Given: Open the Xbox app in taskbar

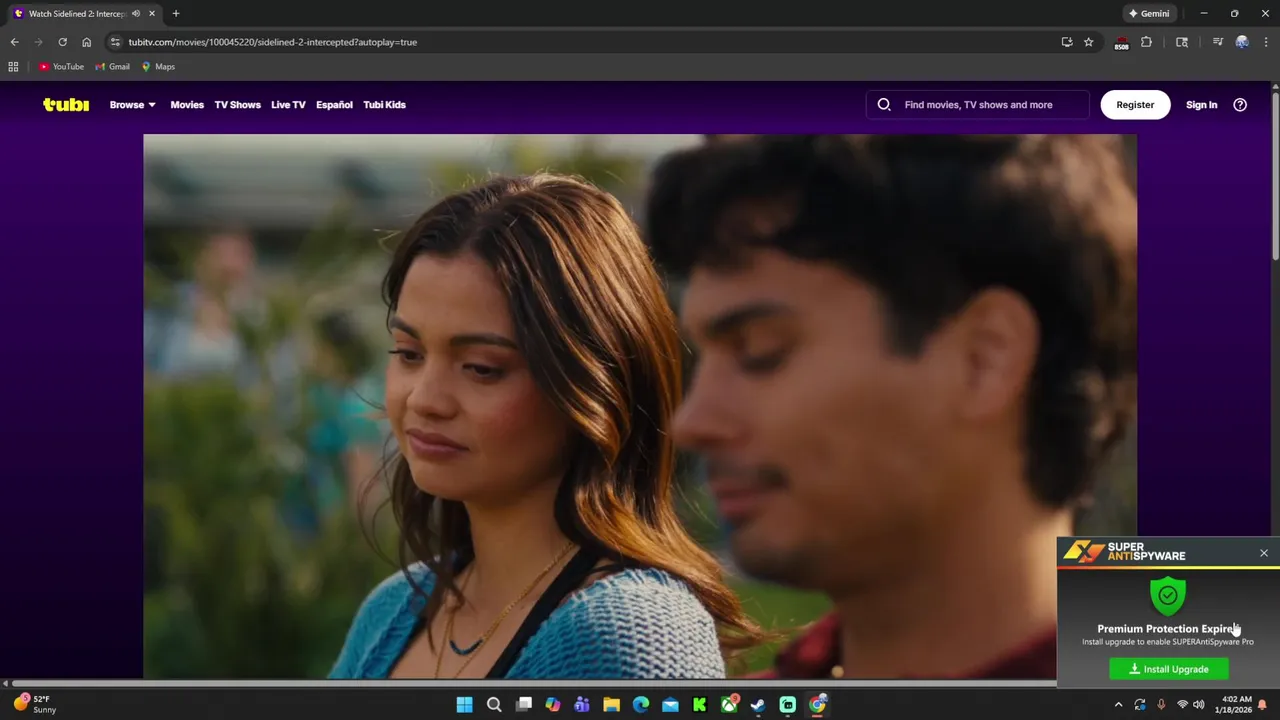Looking at the screenshot, I should pyautogui.click(x=729, y=705).
